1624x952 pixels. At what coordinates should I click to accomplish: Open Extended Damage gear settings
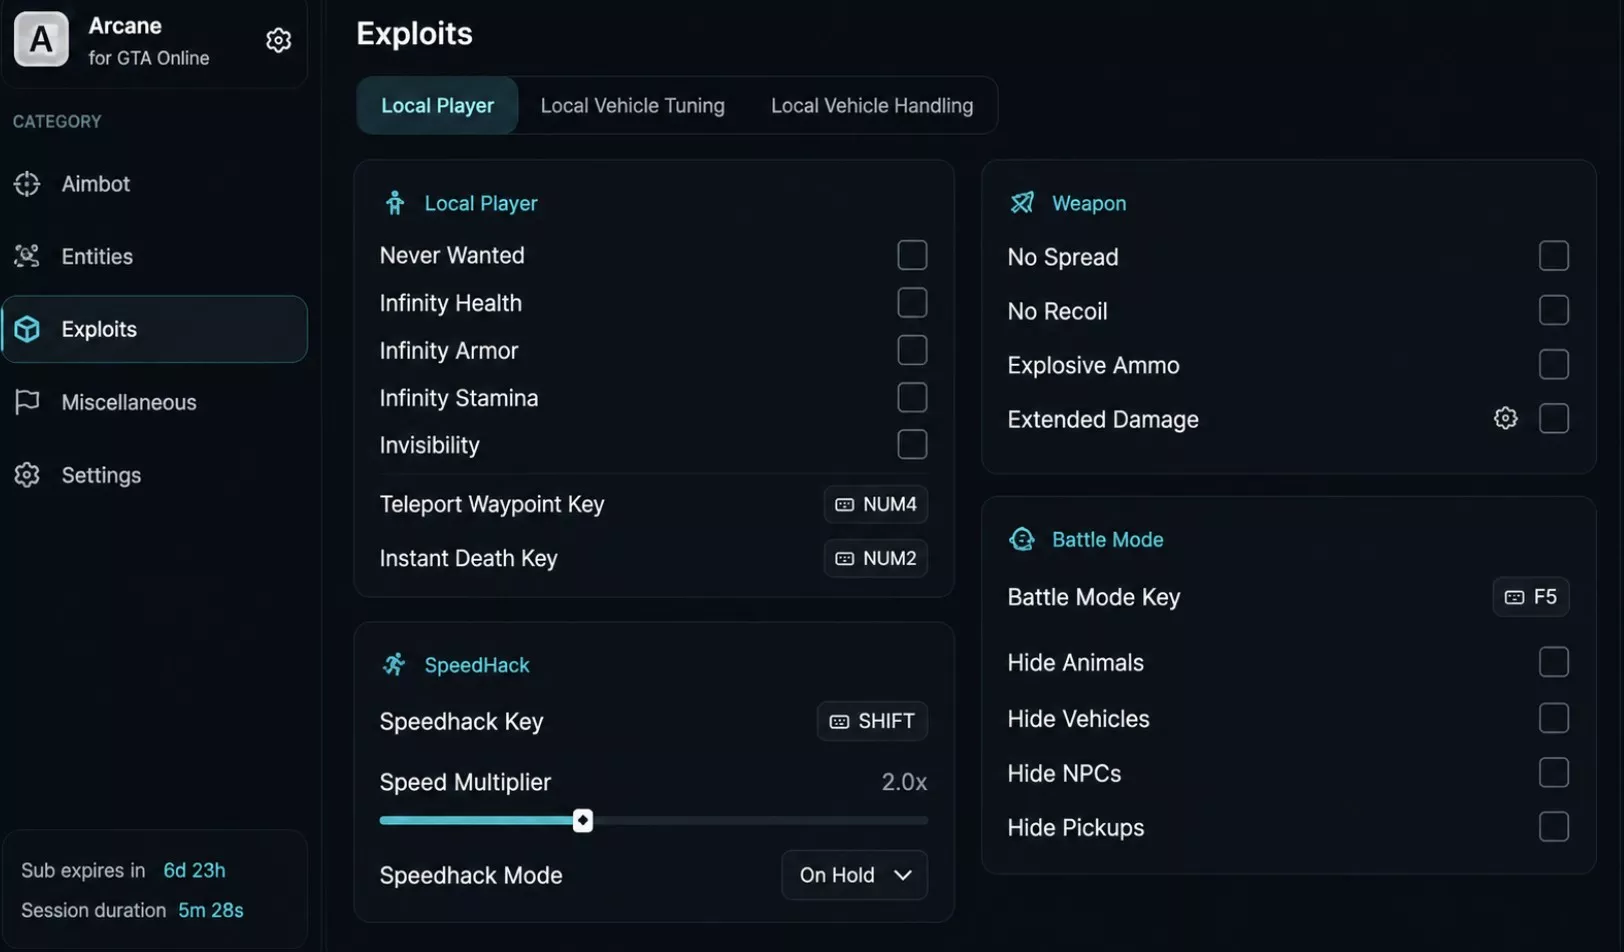coord(1505,418)
